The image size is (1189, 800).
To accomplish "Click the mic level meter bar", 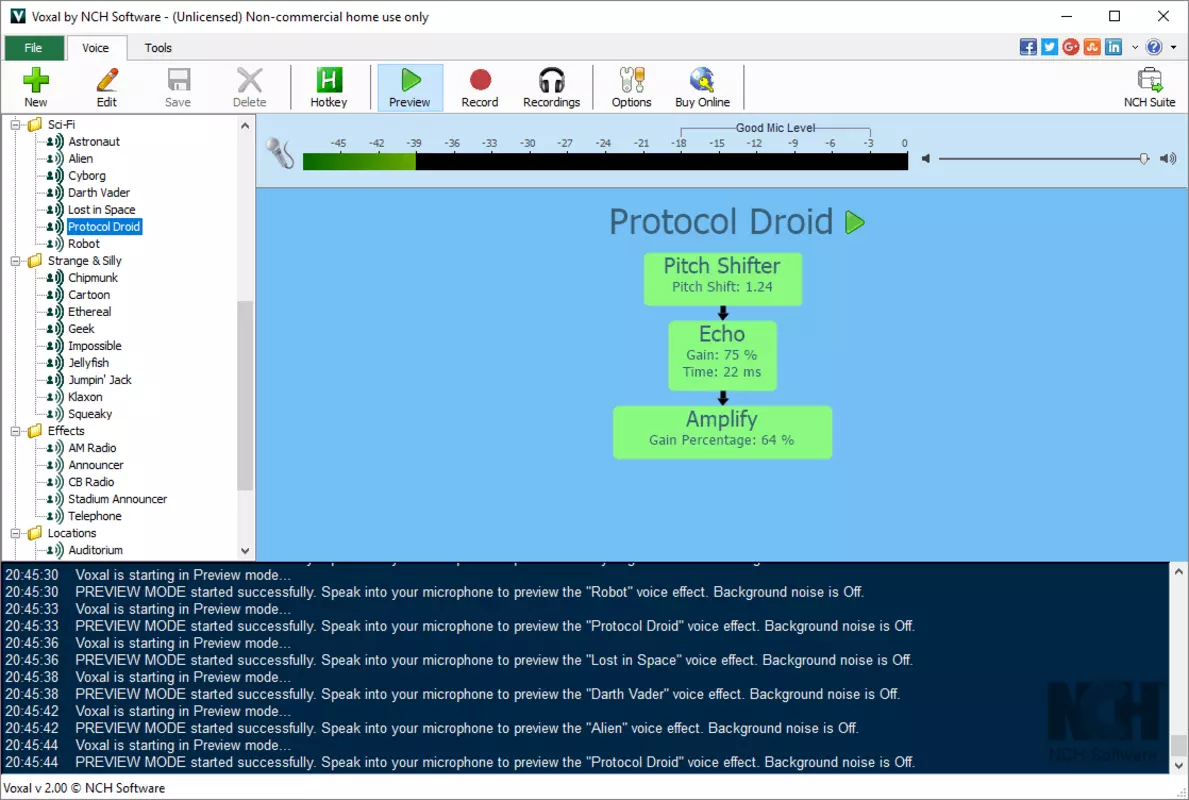I will point(605,162).
